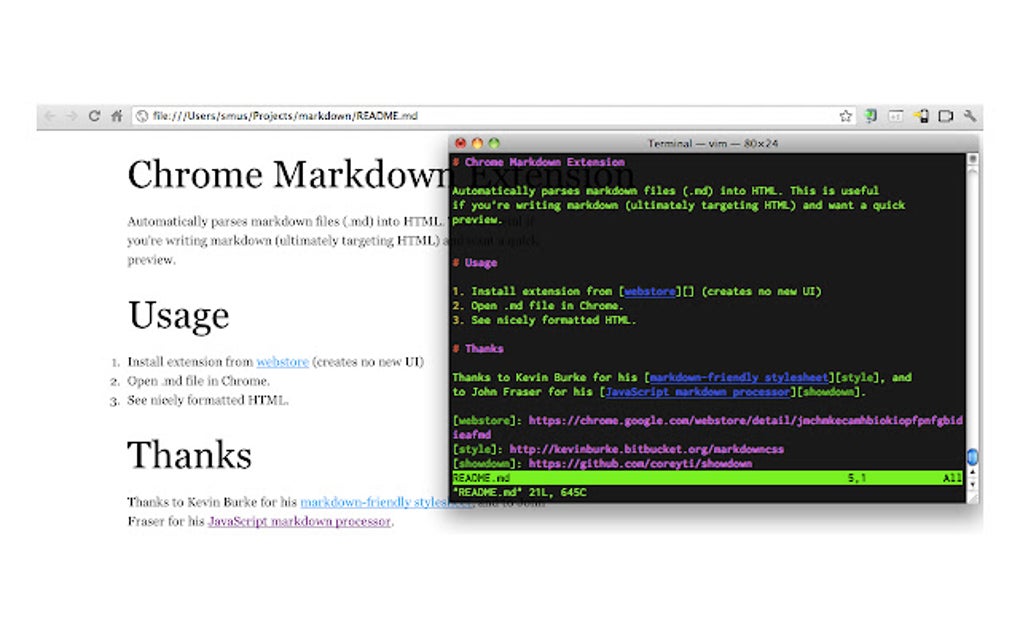The image size is (1020, 638).
Task: Go back using the back navigation arrow
Action: point(49,115)
